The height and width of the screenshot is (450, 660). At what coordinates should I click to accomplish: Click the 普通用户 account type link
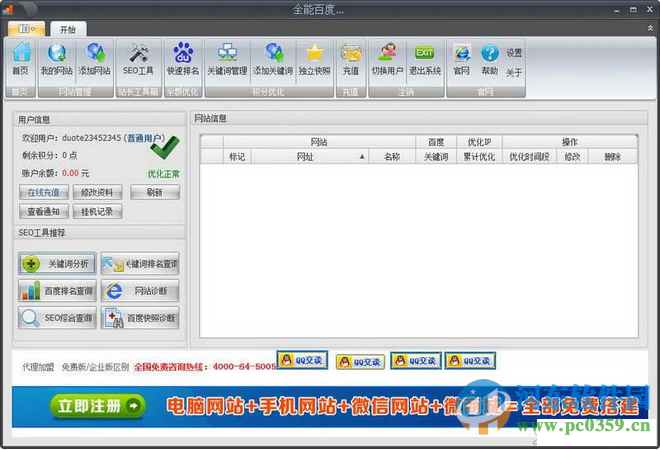pyautogui.click(x=145, y=138)
